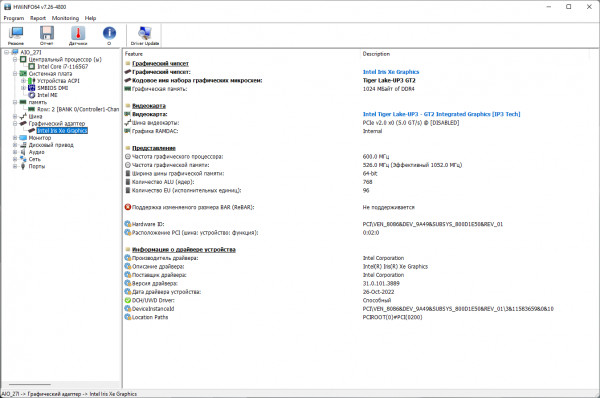This screenshot has height=398, width=600.
Task: Click the ACPI devices tree icon
Action: coord(32,81)
